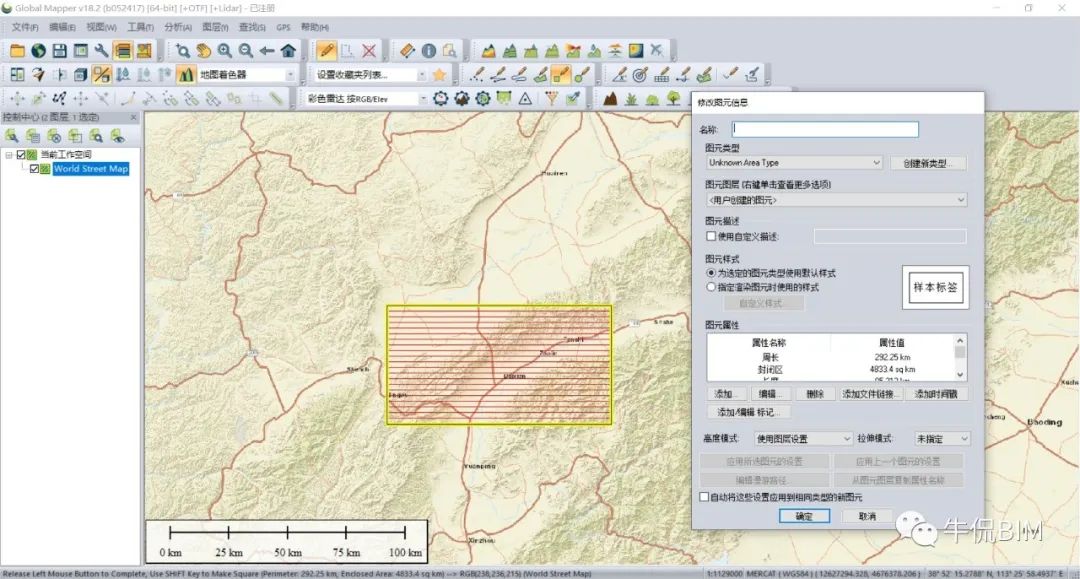Open the Unknown Area Type dropdown

coord(794,162)
